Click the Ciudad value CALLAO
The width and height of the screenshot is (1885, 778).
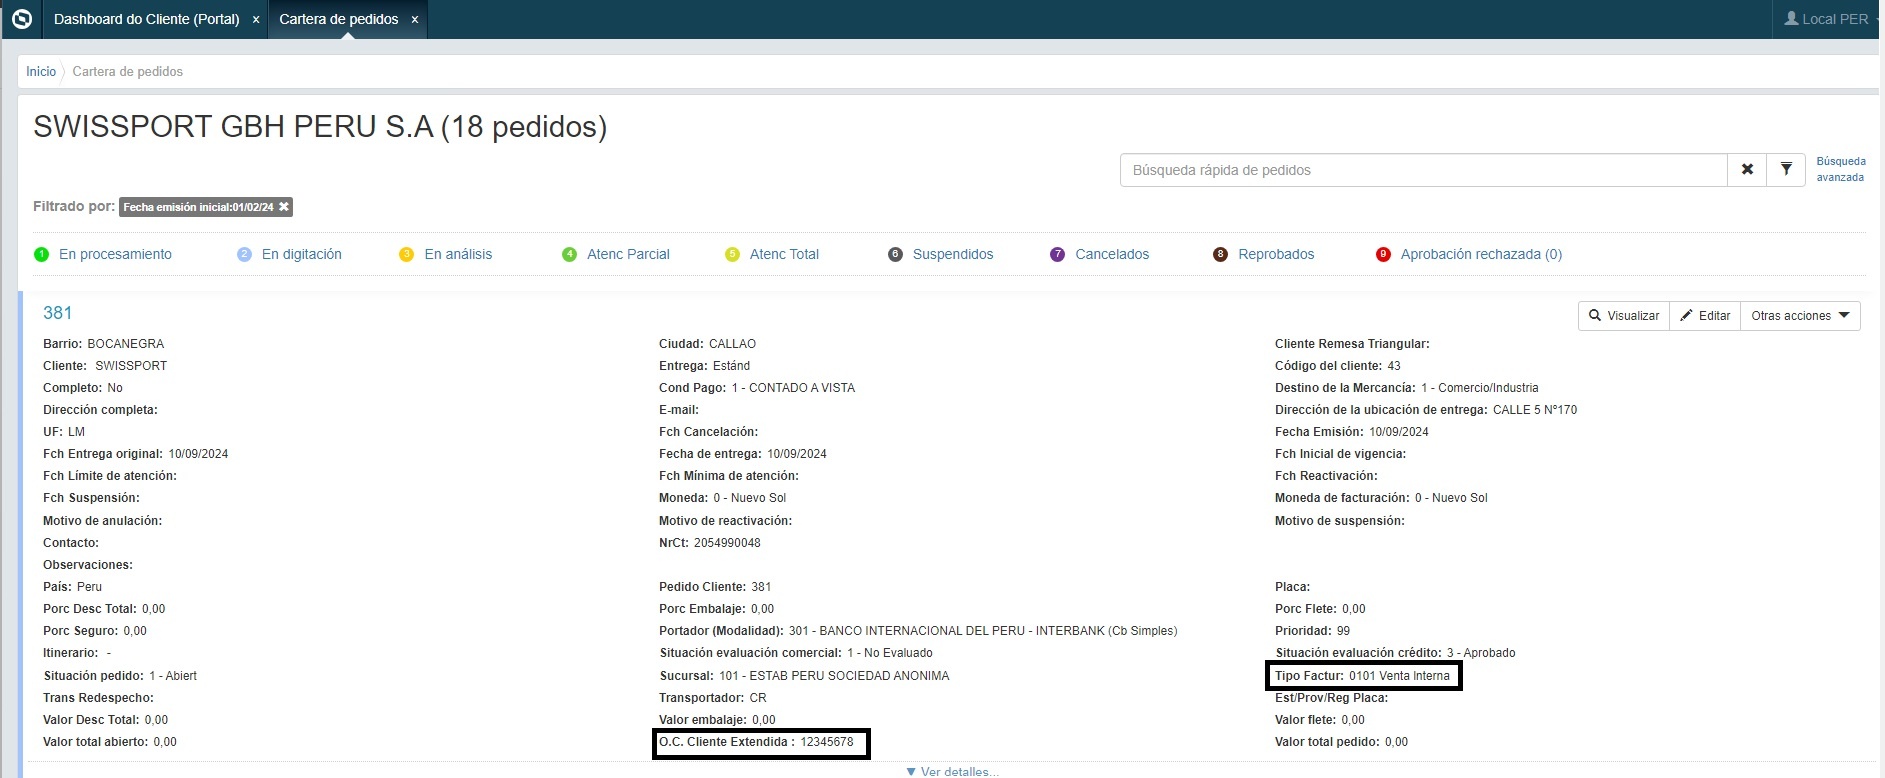[x=733, y=344]
